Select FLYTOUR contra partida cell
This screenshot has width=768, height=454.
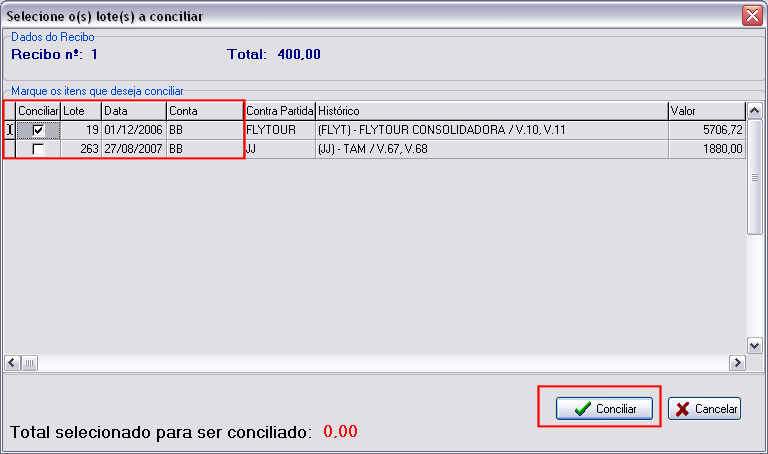280,130
